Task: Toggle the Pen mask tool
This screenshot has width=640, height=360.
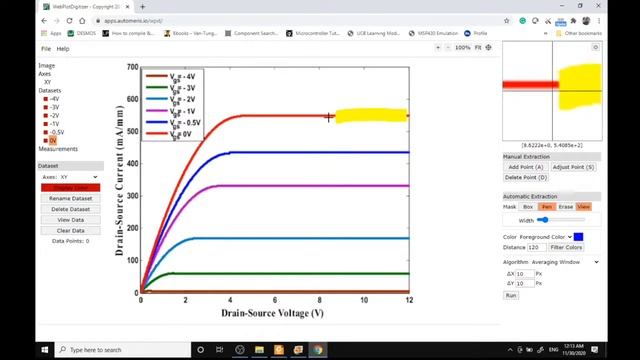Action: coord(547,207)
